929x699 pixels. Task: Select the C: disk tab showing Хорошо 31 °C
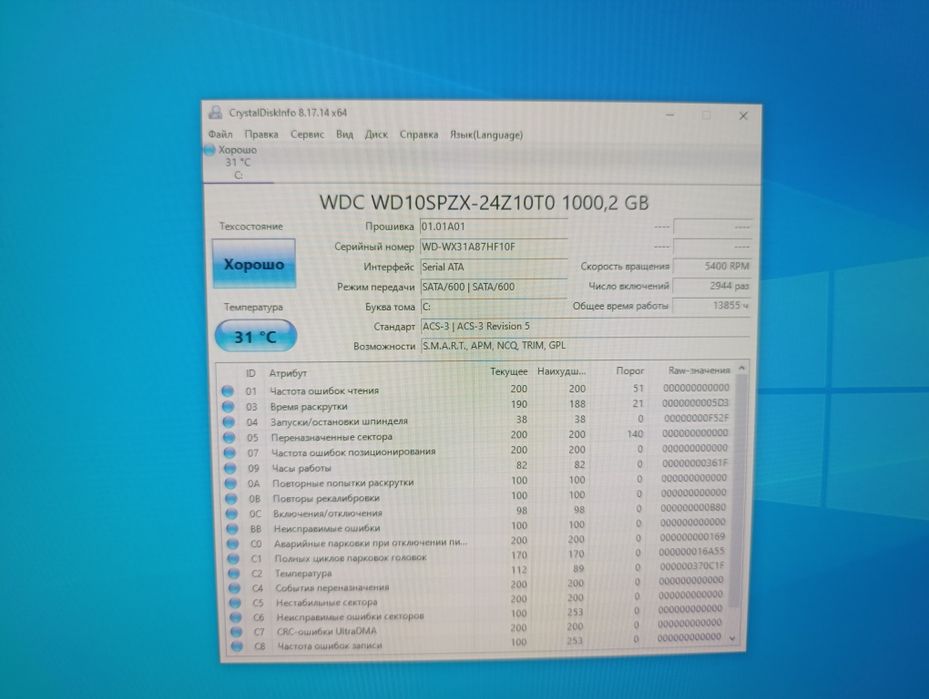coord(236,162)
